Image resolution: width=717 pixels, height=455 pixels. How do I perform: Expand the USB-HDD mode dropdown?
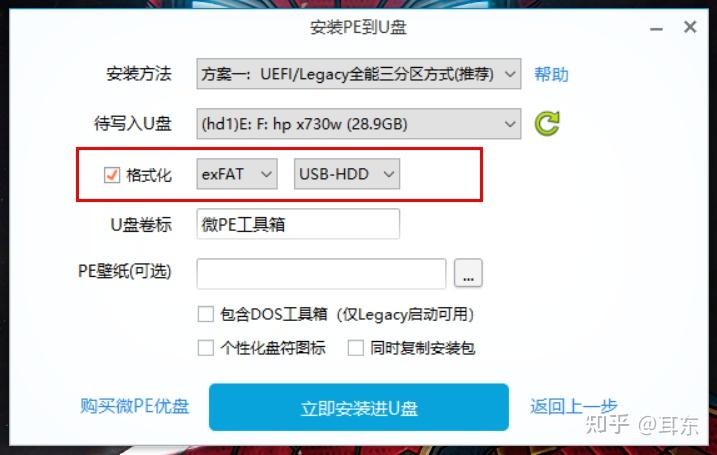[347, 174]
